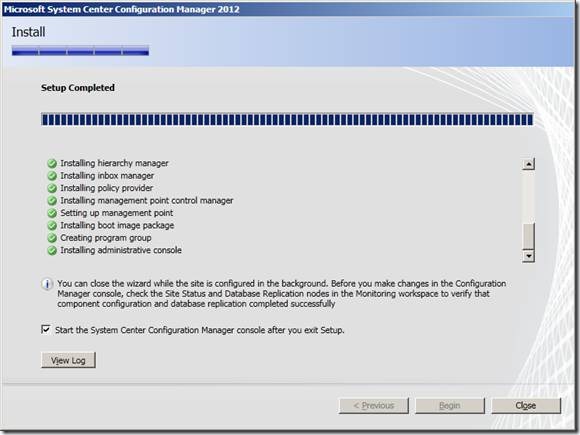Viewport: 580px width, 435px height.
Task: Click the green check beside Installing administrative console
Action: [52, 250]
